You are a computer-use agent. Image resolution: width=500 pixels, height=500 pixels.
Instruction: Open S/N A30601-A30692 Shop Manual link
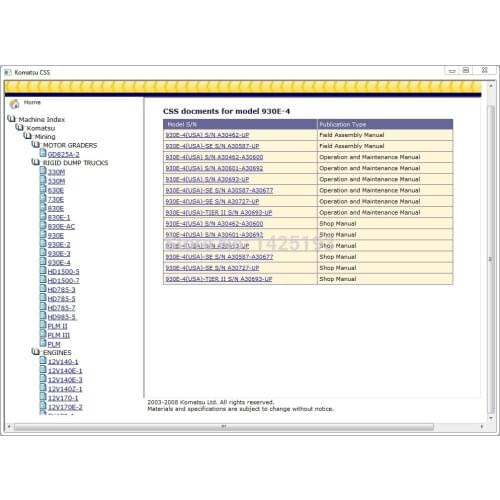[x=214, y=235]
